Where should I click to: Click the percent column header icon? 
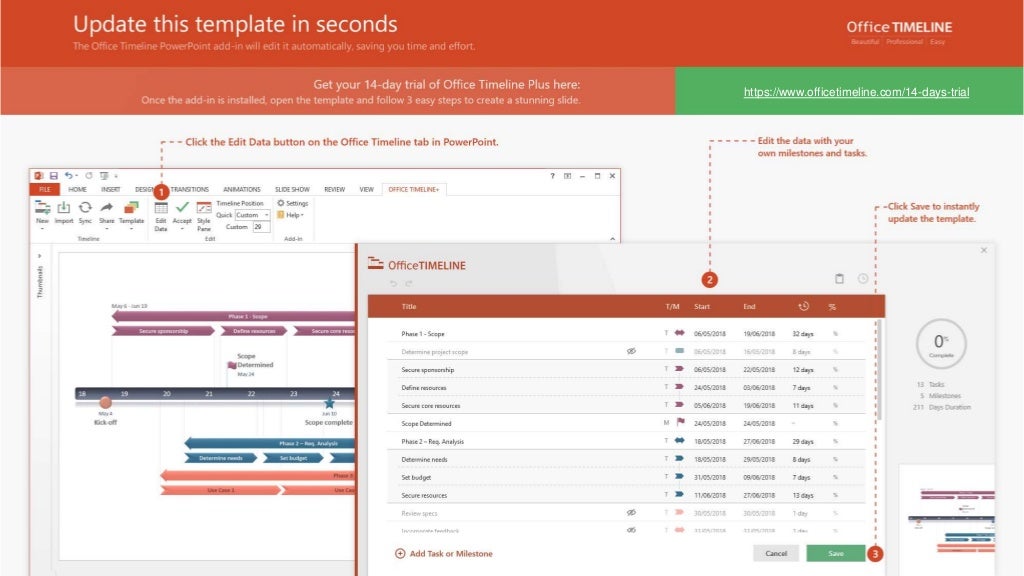pyautogui.click(x=832, y=306)
